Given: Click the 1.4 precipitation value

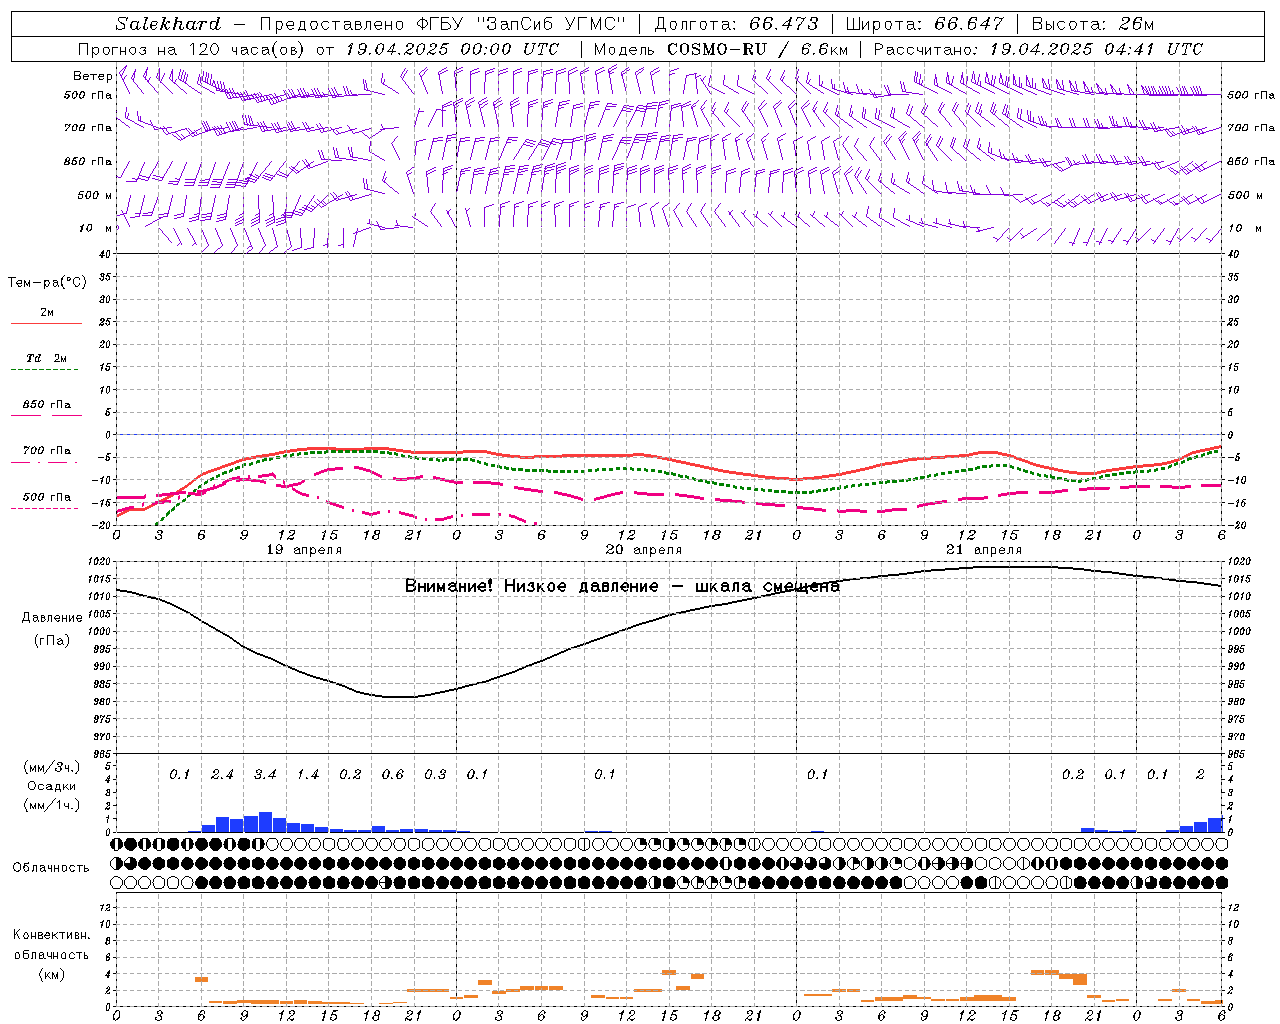Looking at the screenshot, I should point(308,775).
